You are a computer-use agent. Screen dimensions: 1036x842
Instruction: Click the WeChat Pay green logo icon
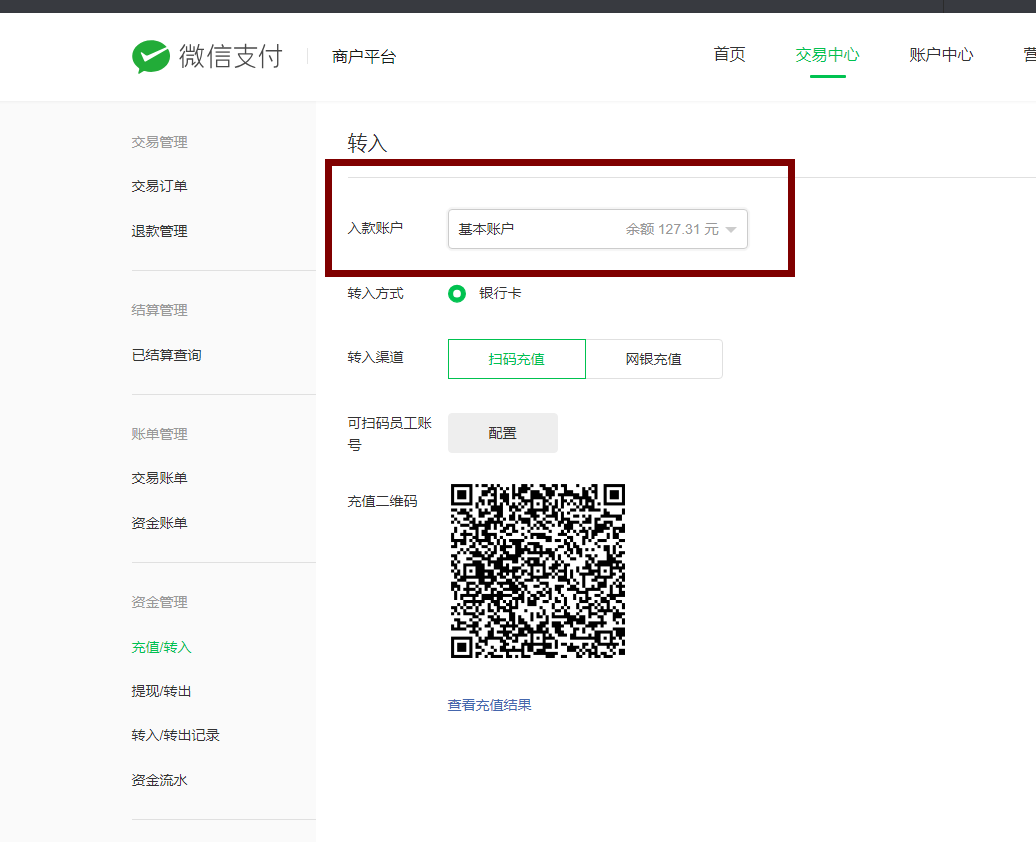(x=151, y=56)
